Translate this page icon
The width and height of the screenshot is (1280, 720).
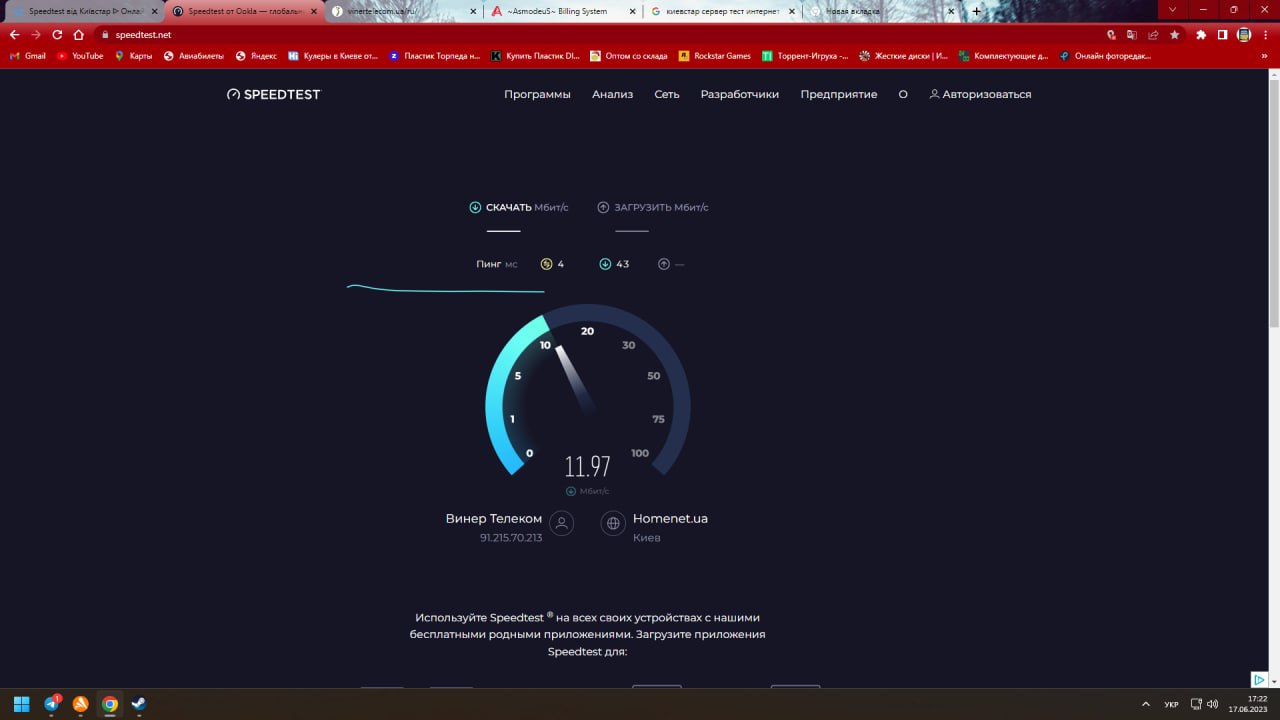[x=1132, y=34]
